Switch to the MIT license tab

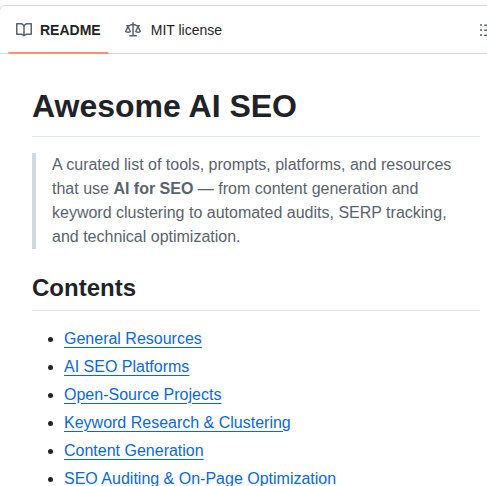click(173, 30)
